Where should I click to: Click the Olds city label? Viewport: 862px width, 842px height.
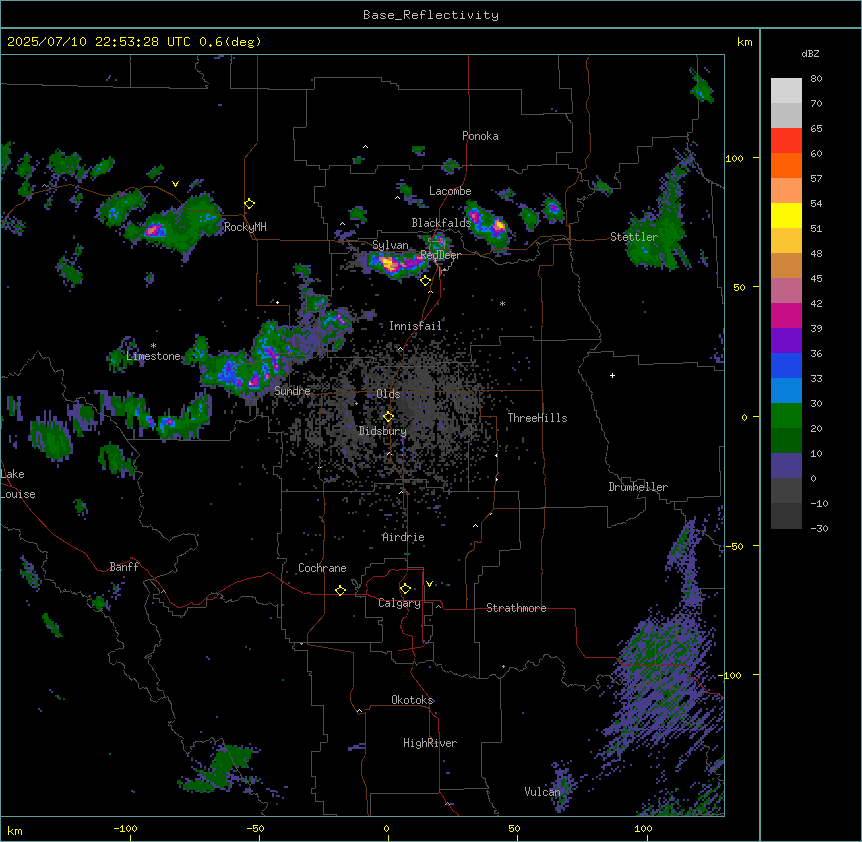(388, 394)
